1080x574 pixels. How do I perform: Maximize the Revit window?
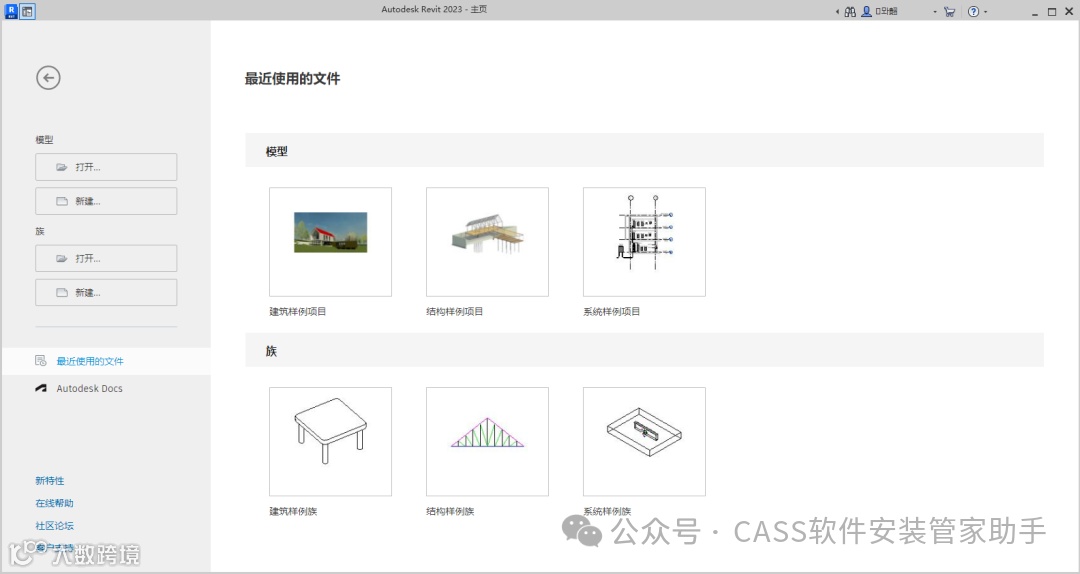click(1052, 12)
